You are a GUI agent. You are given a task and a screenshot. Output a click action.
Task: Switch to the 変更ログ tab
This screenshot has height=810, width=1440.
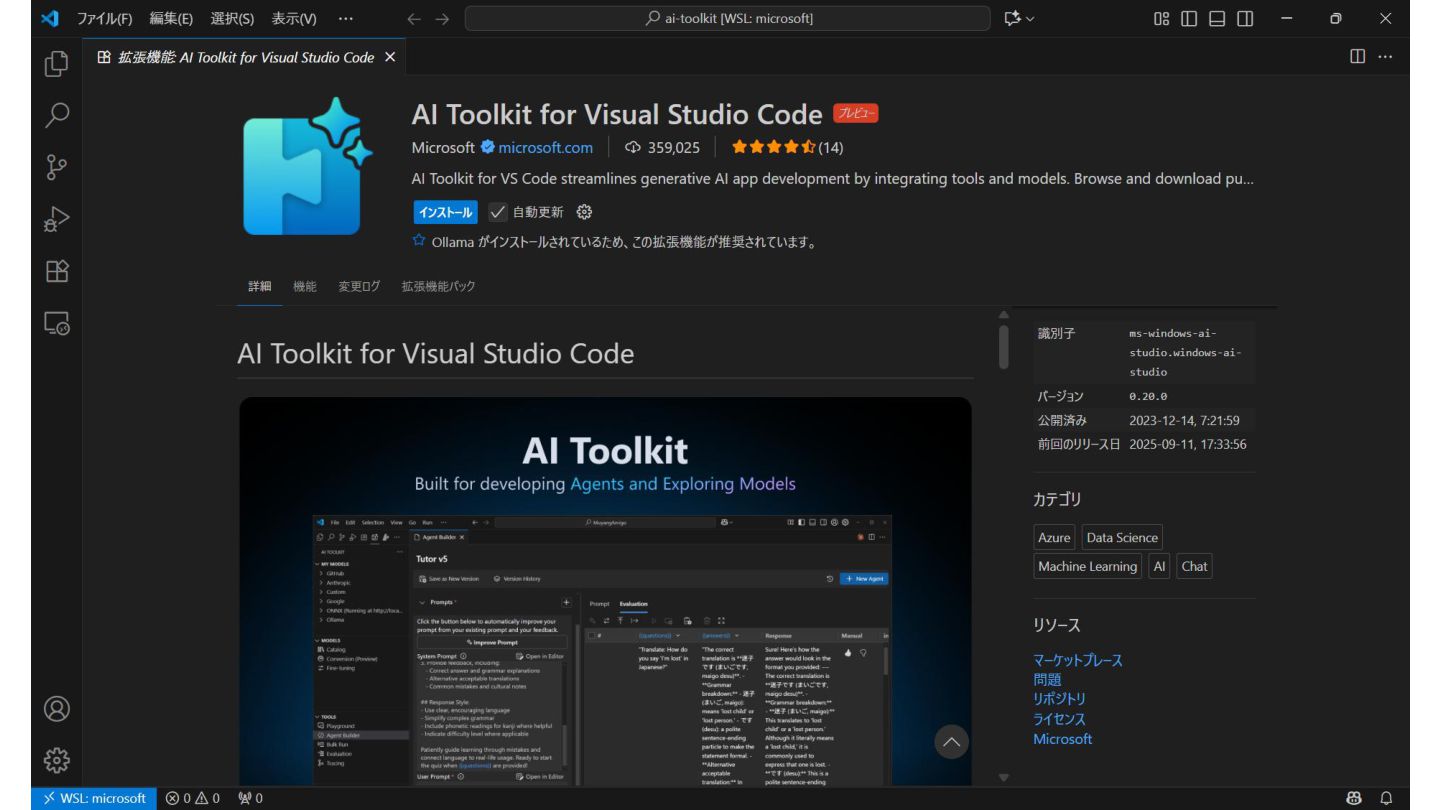click(x=359, y=286)
